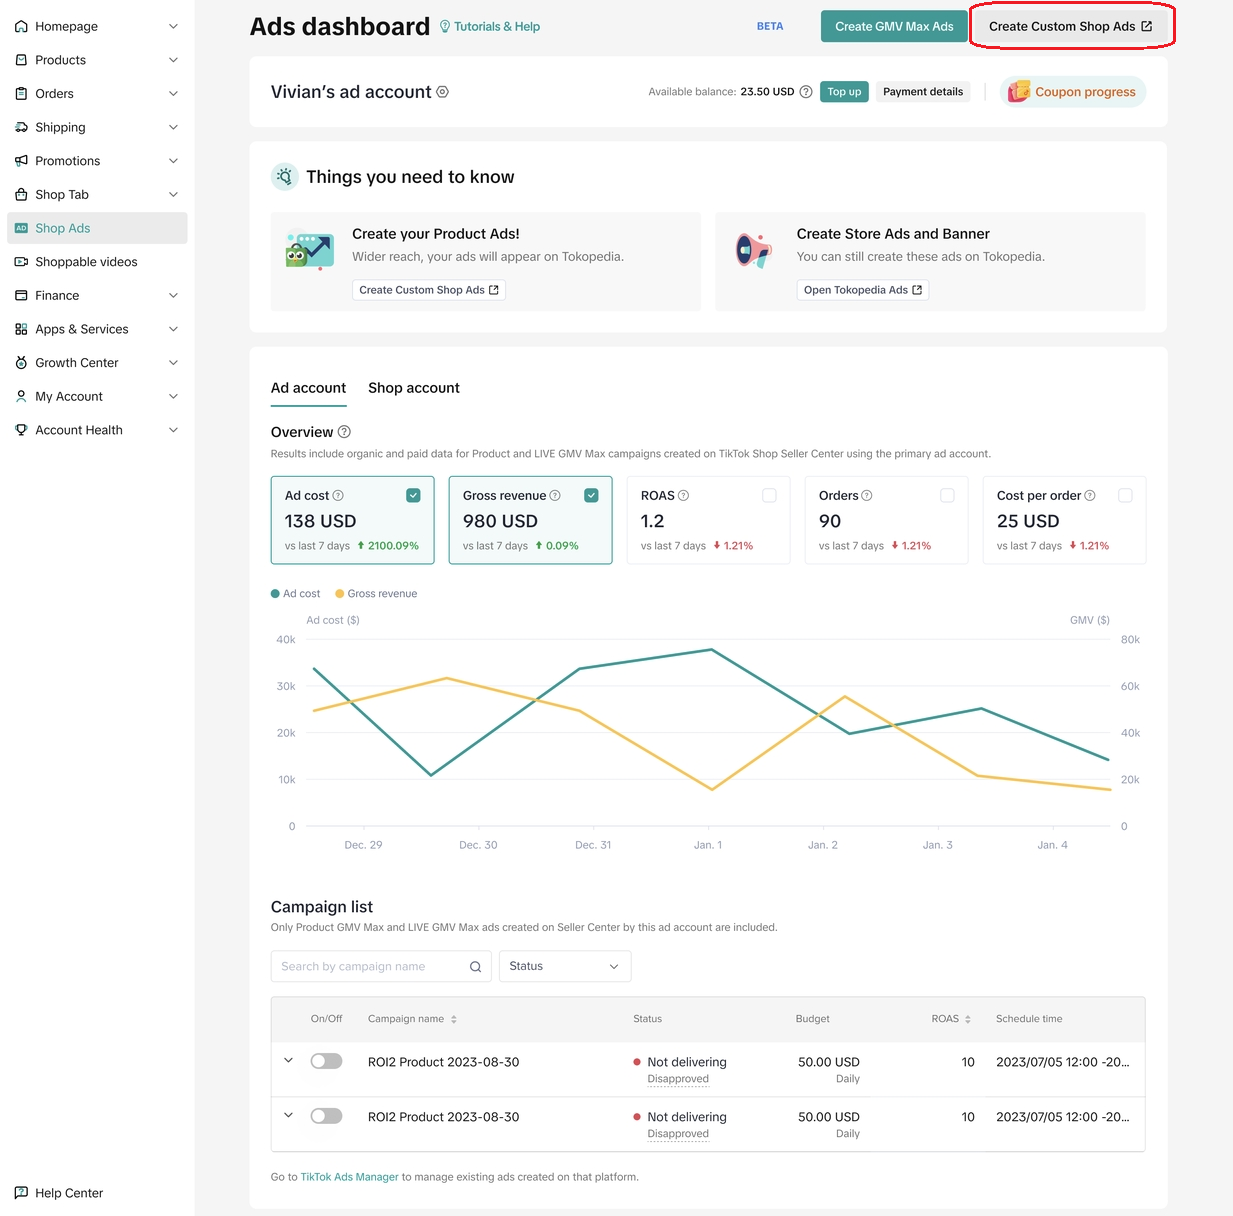The width and height of the screenshot is (1233, 1216).
Task: Expand the second campaign row details
Action: (x=289, y=1116)
